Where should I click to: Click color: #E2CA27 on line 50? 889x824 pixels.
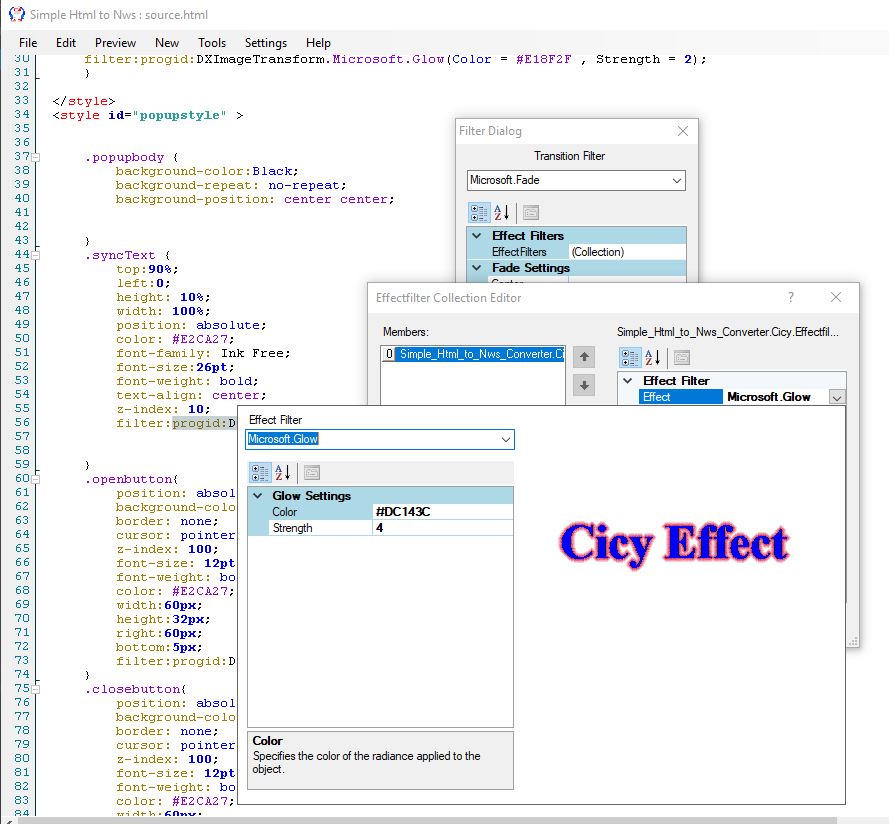[175, 339]
